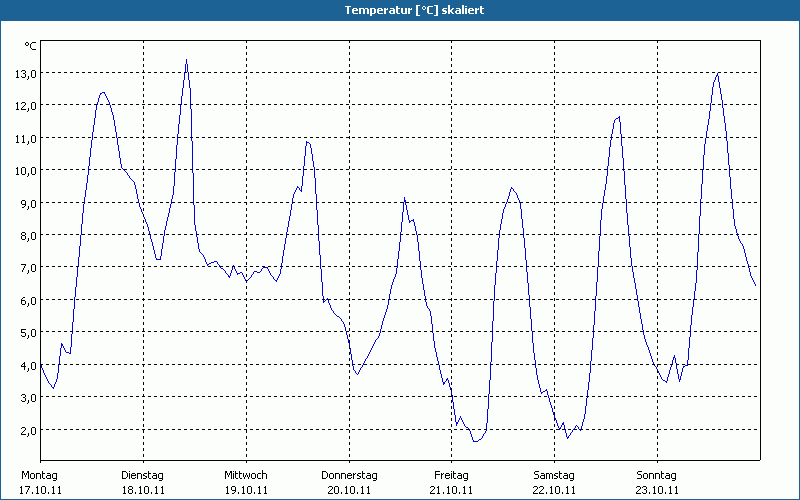Click the '3,0' y-axis label
Screen dimensions: 800x500
click(x=28, y=398)
